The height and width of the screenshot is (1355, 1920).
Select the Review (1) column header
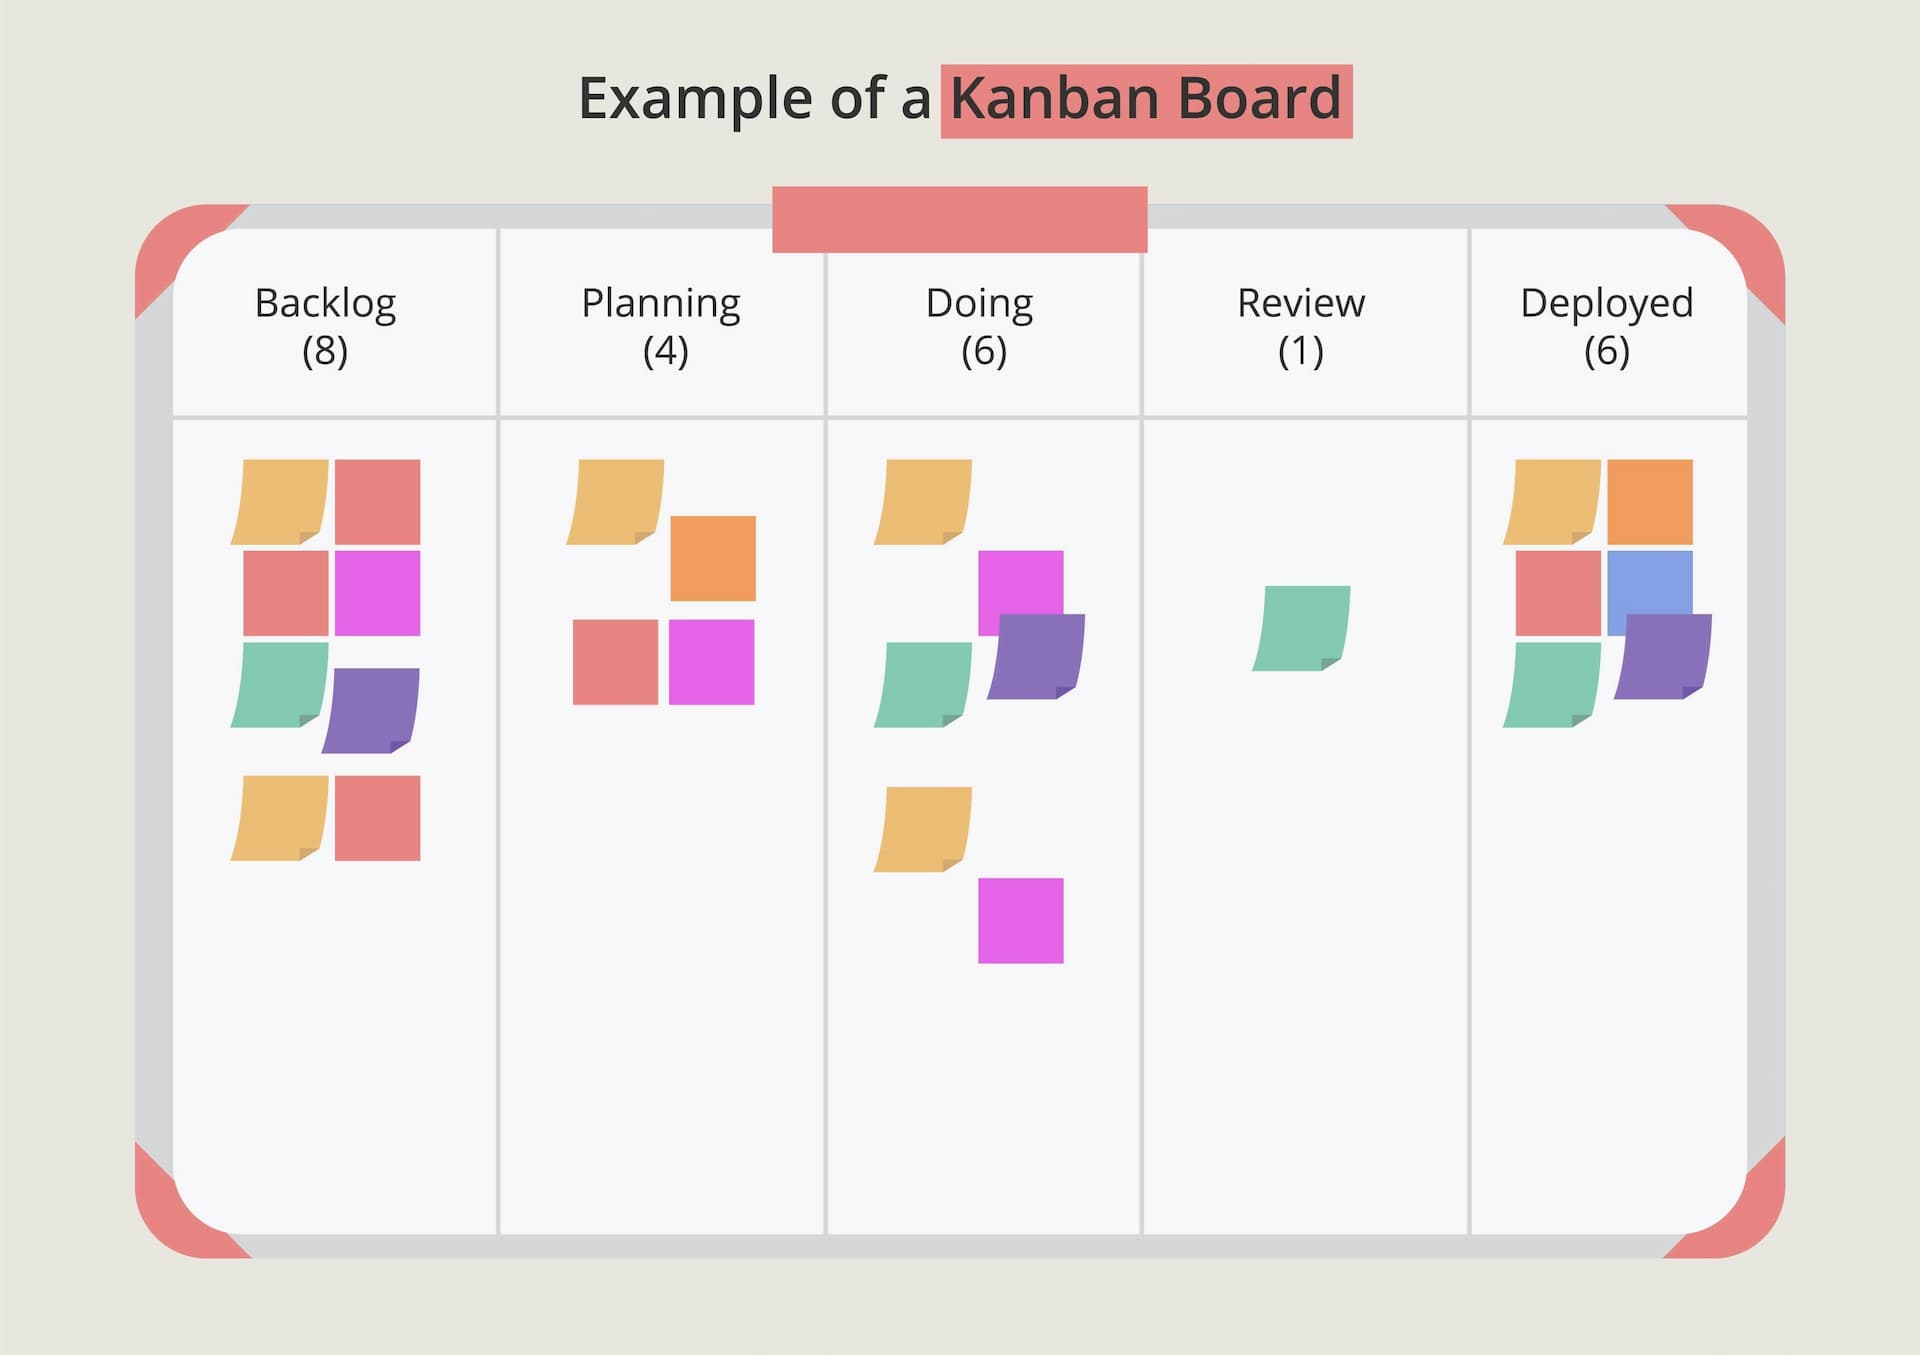(1301, 327)
